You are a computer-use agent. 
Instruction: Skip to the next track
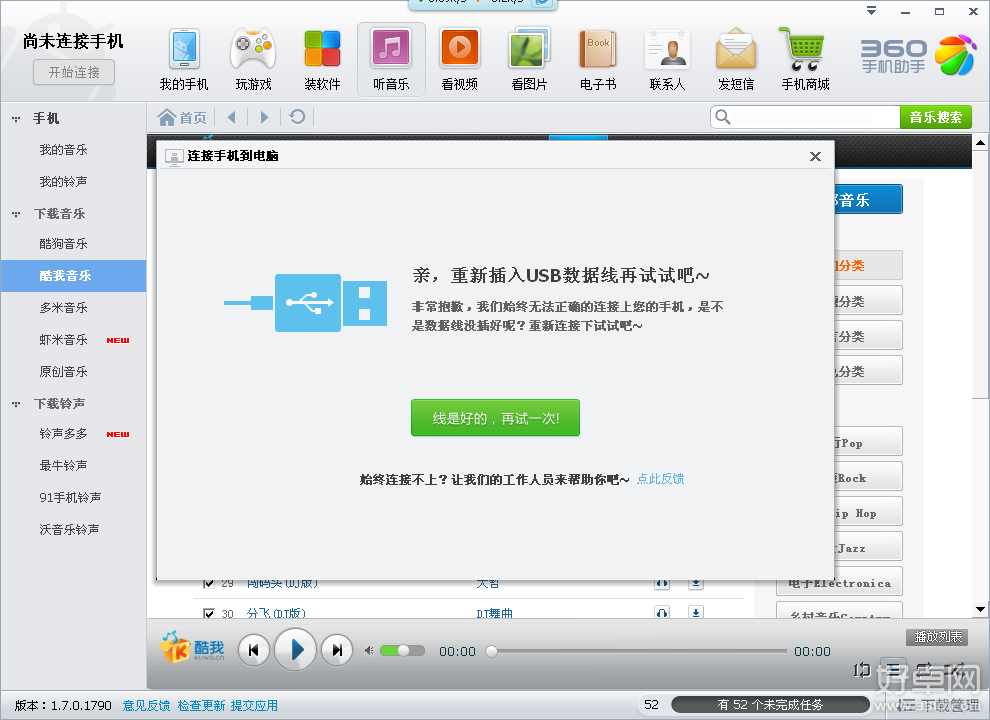[337, 650]
